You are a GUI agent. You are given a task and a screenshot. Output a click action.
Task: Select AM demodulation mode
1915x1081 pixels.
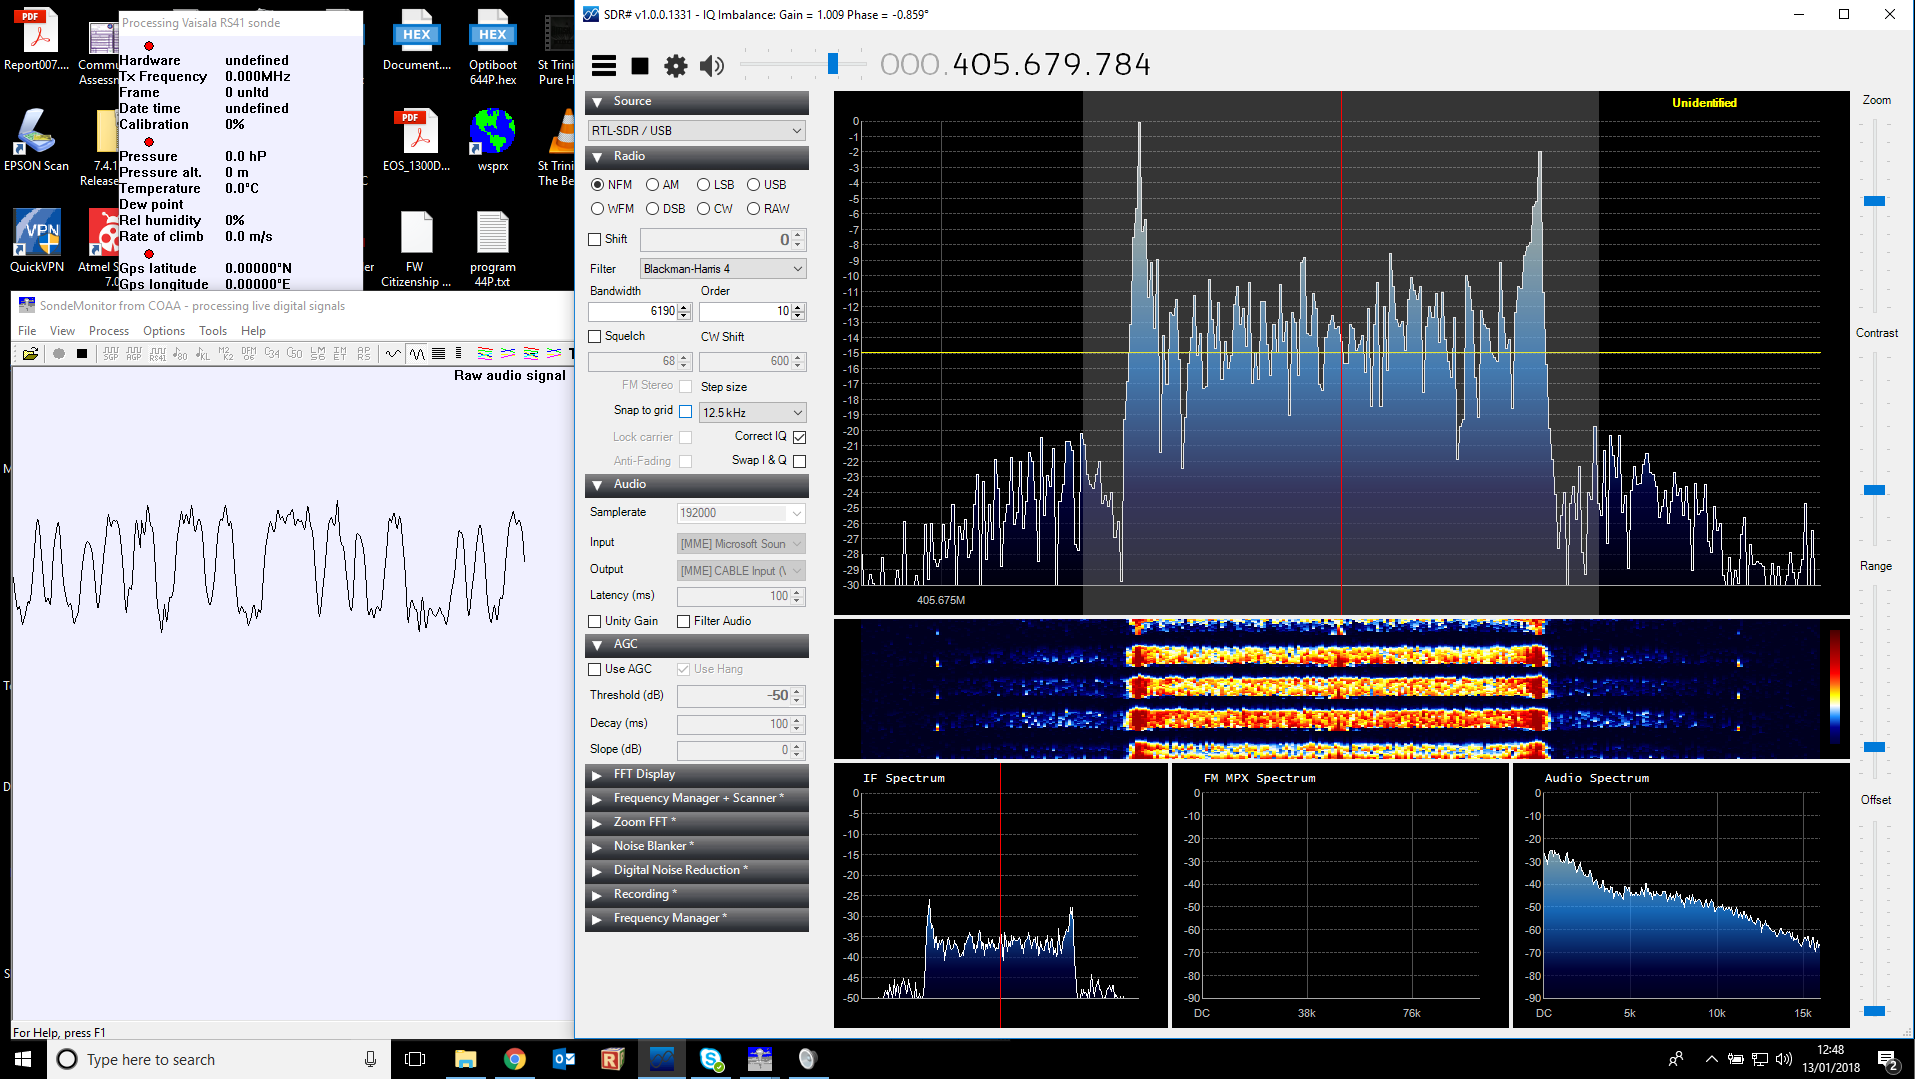pyautogui.click(x=652, y=185)
